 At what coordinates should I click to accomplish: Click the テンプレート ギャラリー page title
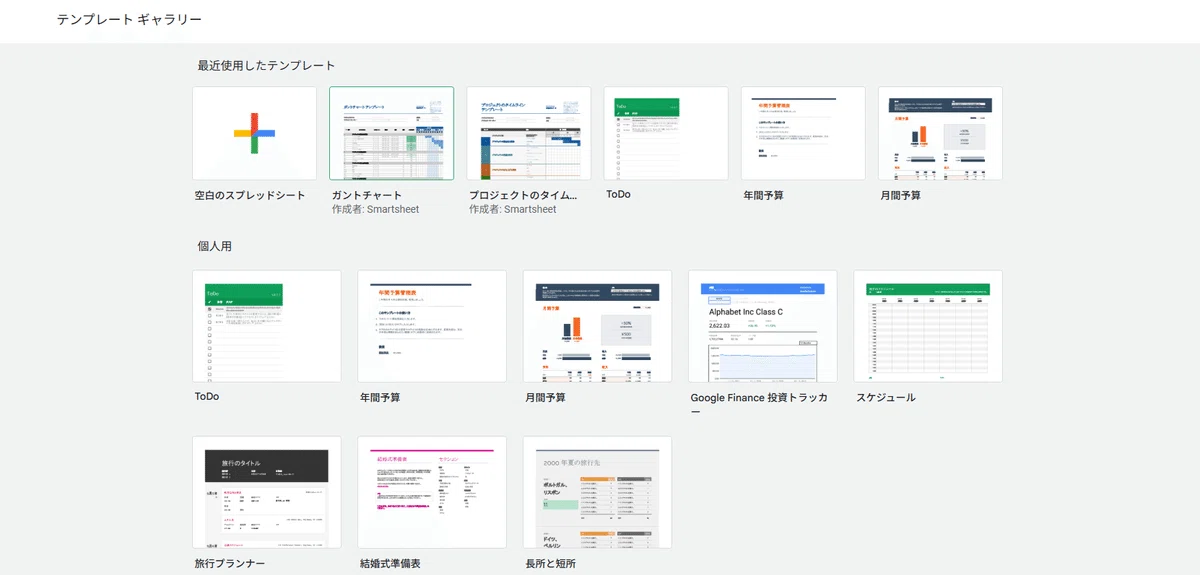tap(129, 20)
